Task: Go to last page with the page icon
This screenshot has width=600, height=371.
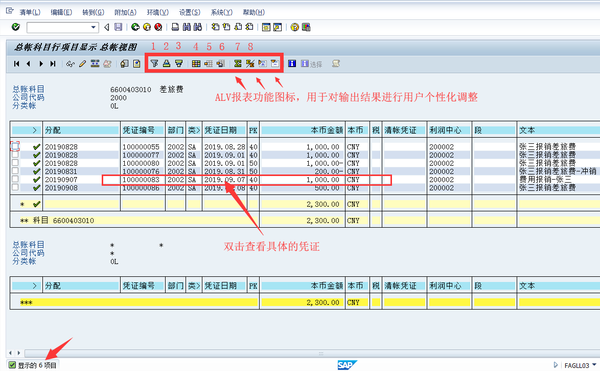Action: point(249,27)
